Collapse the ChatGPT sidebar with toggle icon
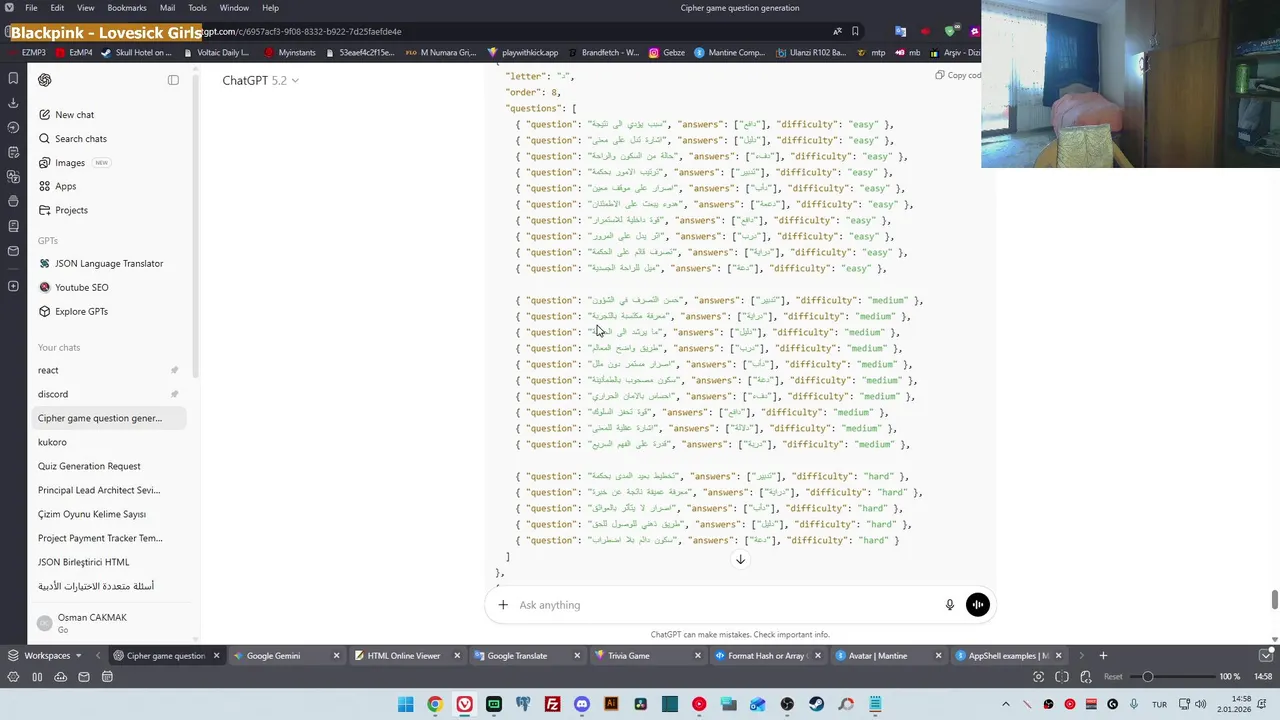The height and width of the screenshot is (720, 1280). [173, 80]
